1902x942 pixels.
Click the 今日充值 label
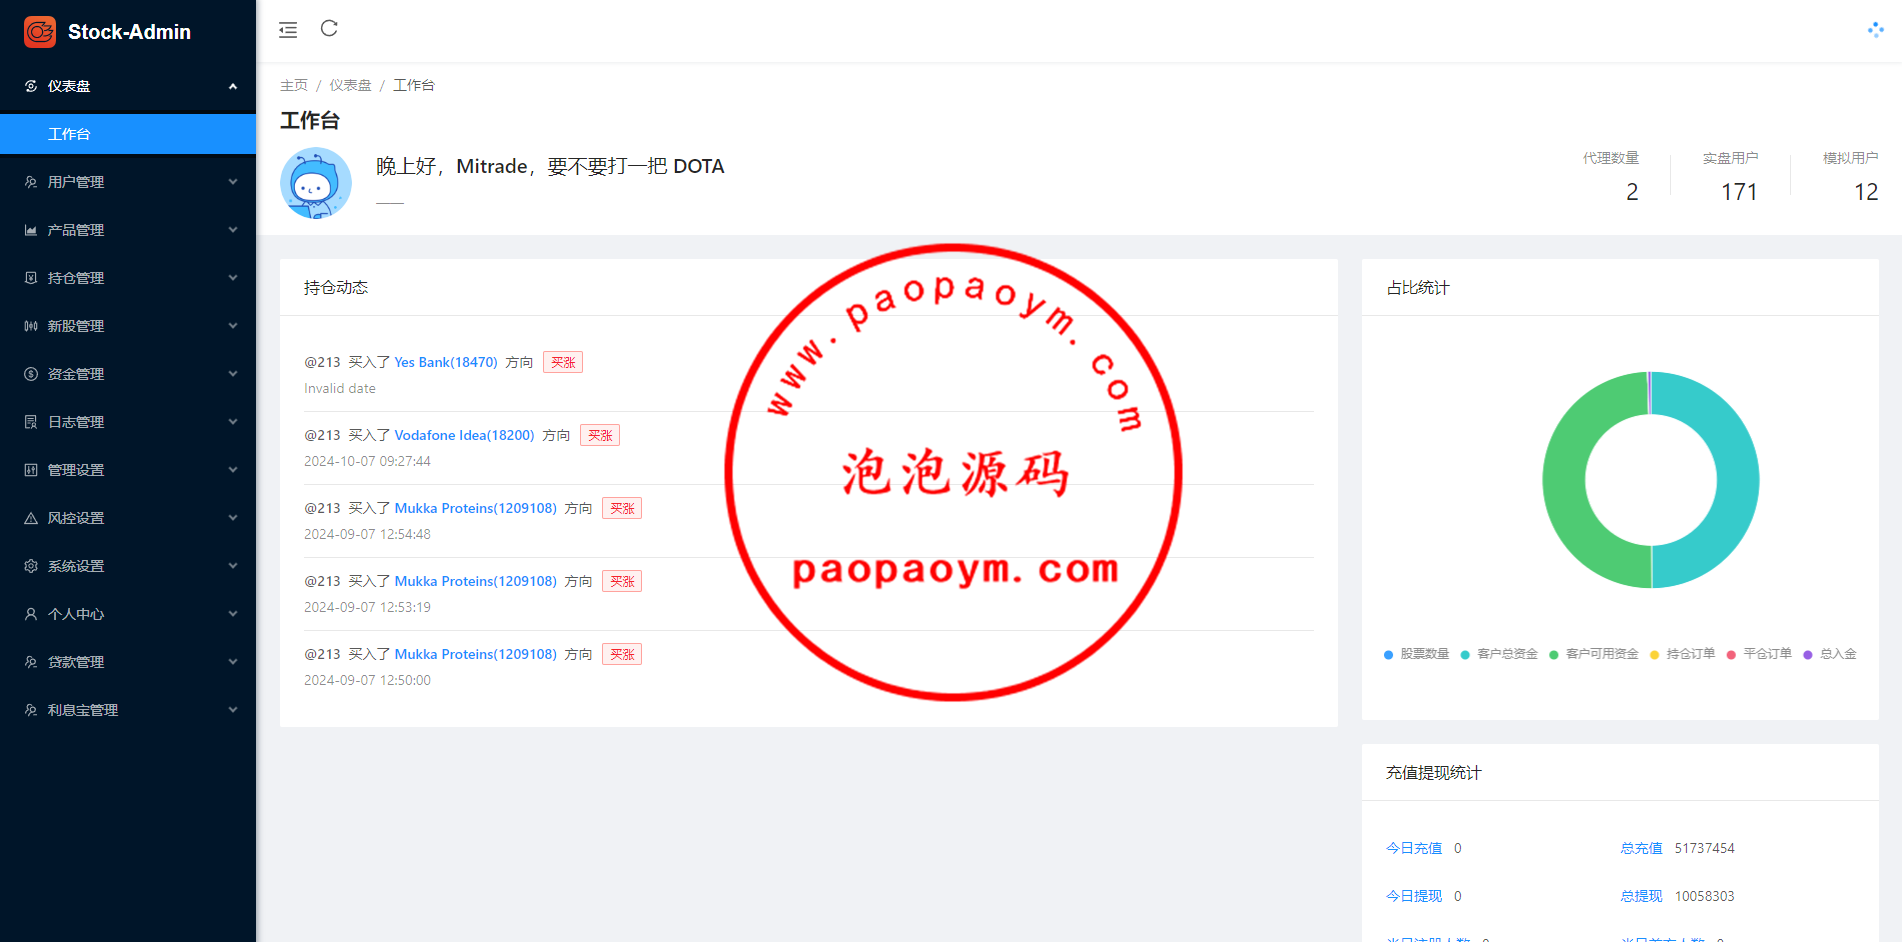click(1414, 848)
